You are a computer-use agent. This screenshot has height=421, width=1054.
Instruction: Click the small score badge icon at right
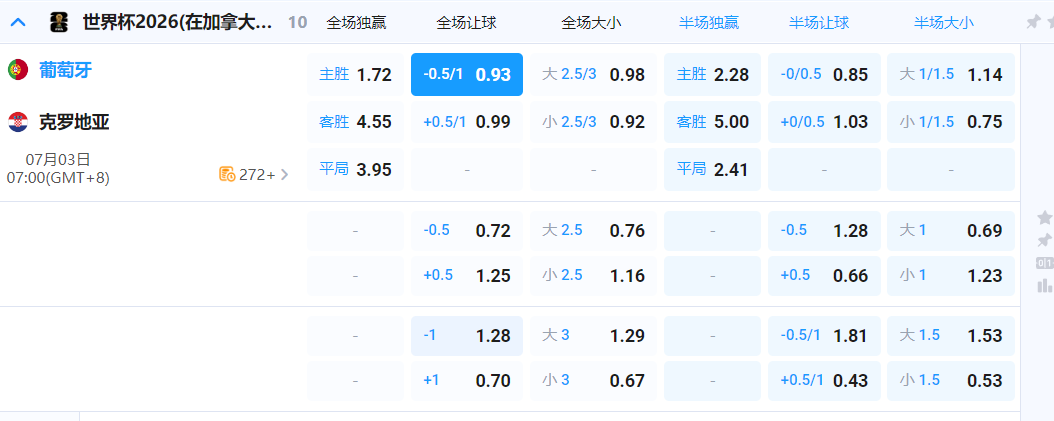click(1045, 263)
